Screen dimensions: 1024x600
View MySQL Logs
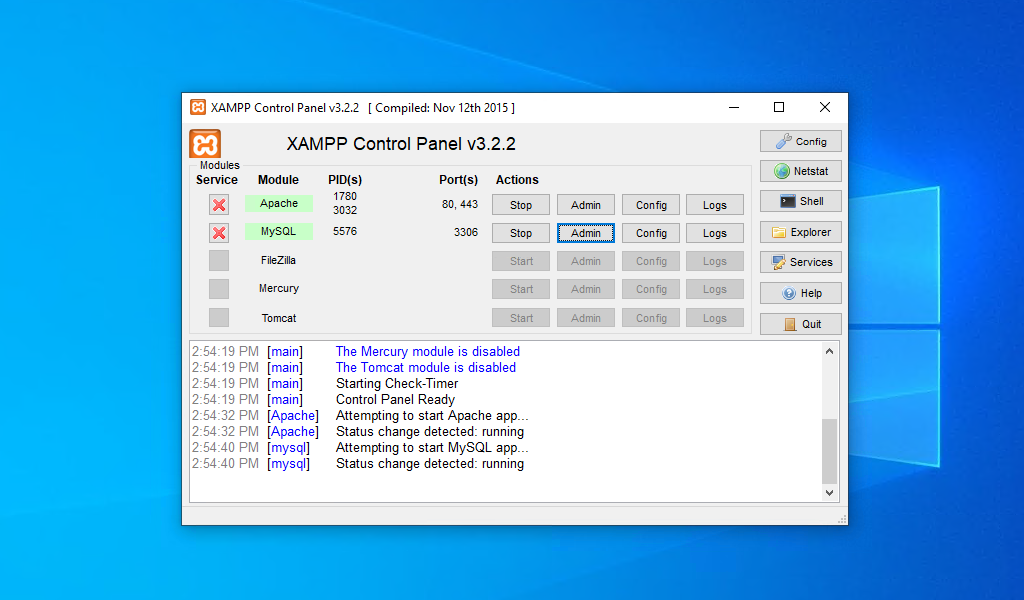click(714, 233)
